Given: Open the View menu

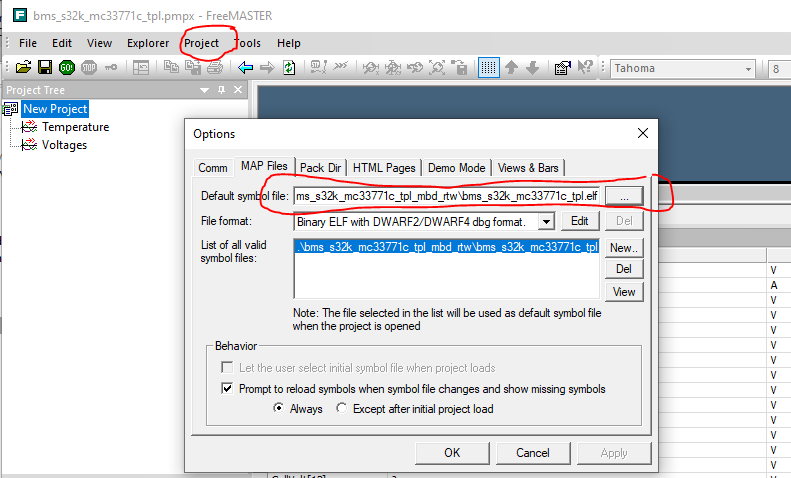Looking at the screenshot, I should pyautogui.click(x=99, y=43).
